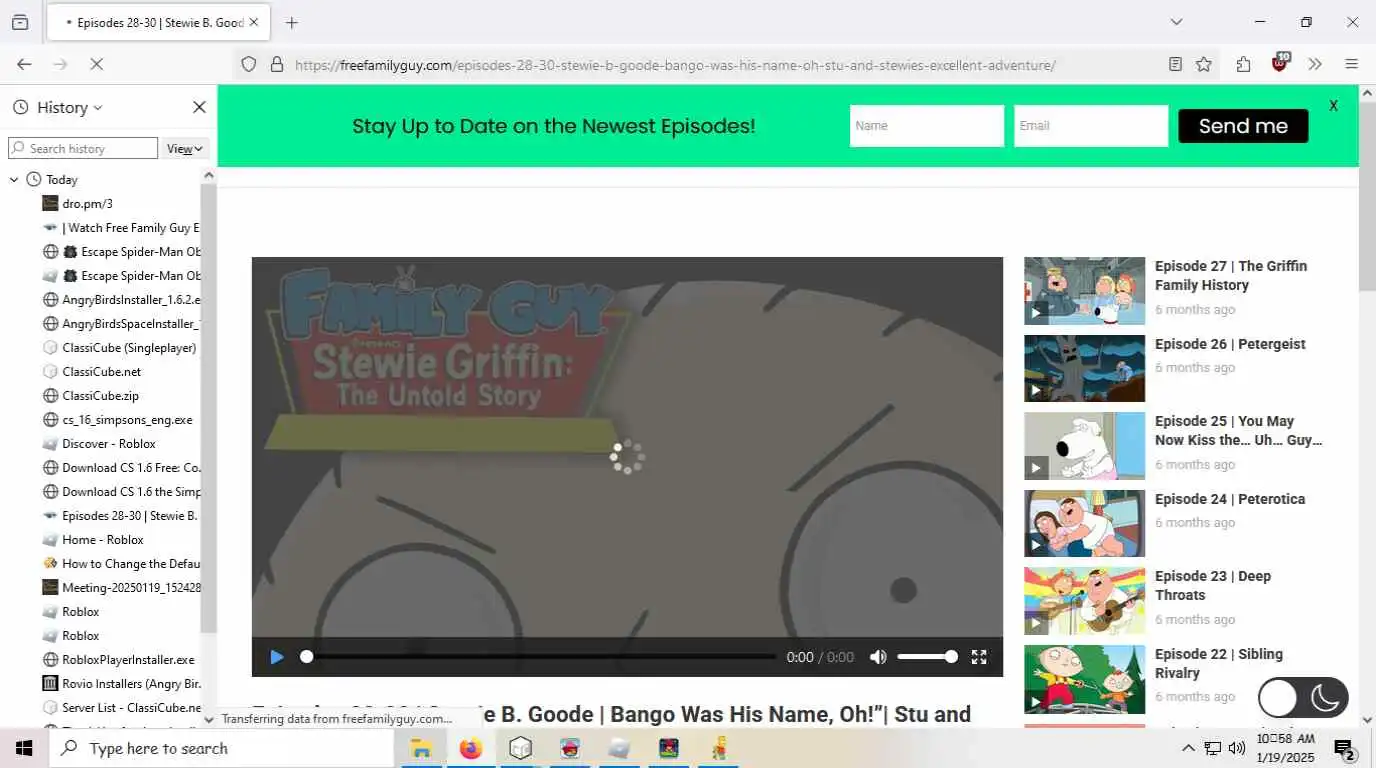The image size is (1376, 768).
Task: Show more tools overflow chevron
Action: point(1315,64)
